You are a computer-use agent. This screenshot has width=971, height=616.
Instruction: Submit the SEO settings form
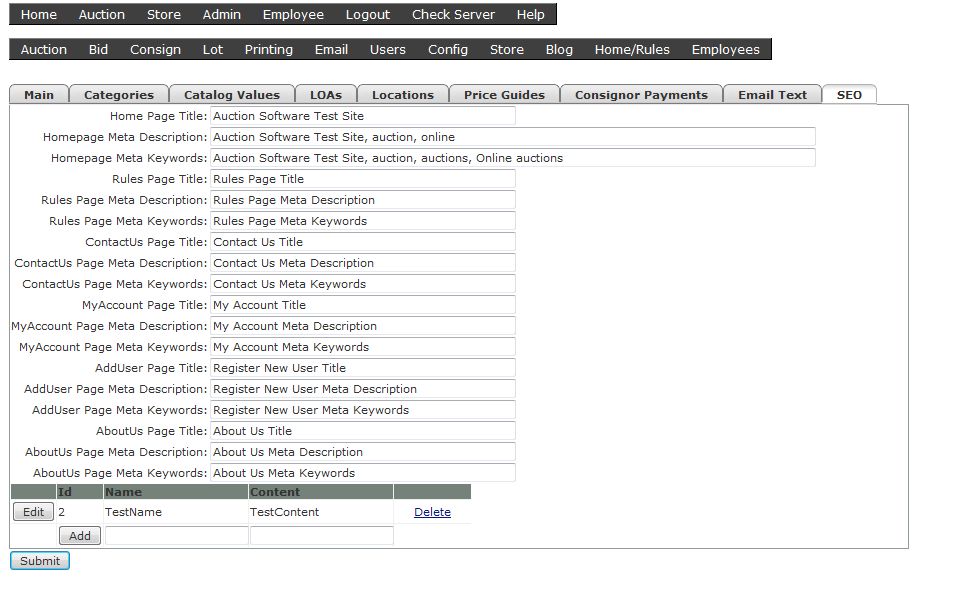coord(40,561)
